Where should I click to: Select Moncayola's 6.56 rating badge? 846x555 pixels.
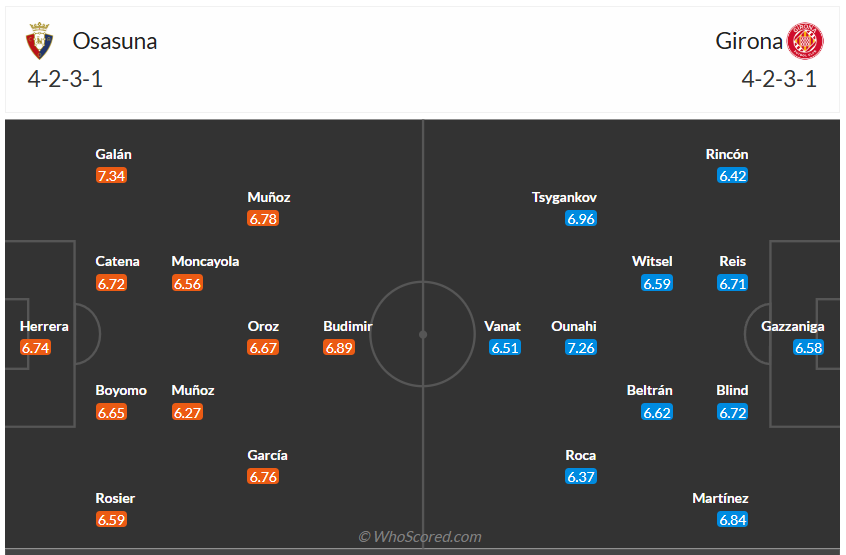pos(188,283)
